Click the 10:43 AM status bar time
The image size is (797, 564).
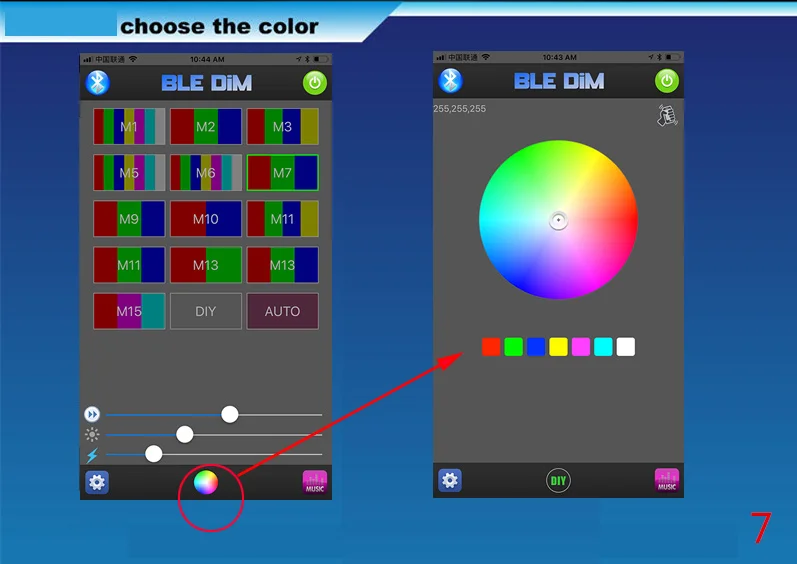coord(559,57)
